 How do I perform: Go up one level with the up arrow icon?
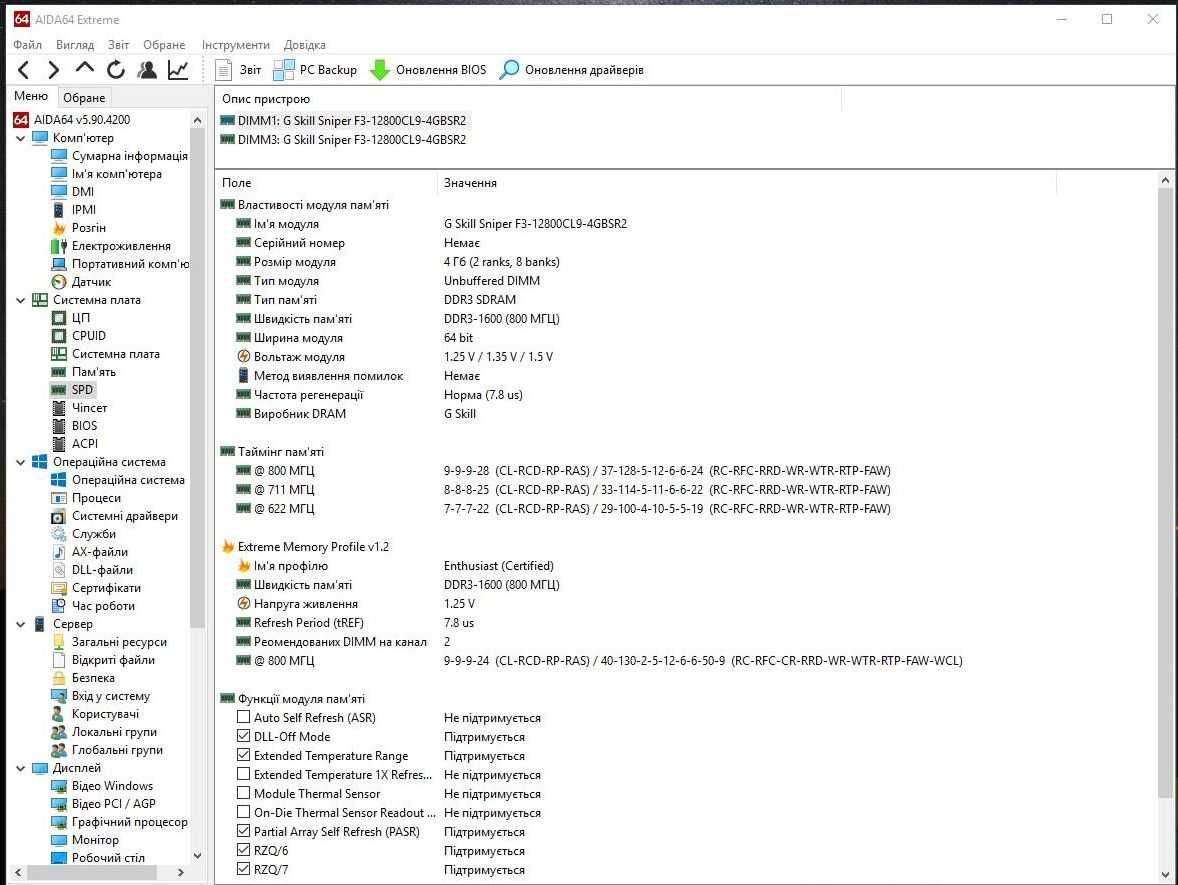point(85,68)
